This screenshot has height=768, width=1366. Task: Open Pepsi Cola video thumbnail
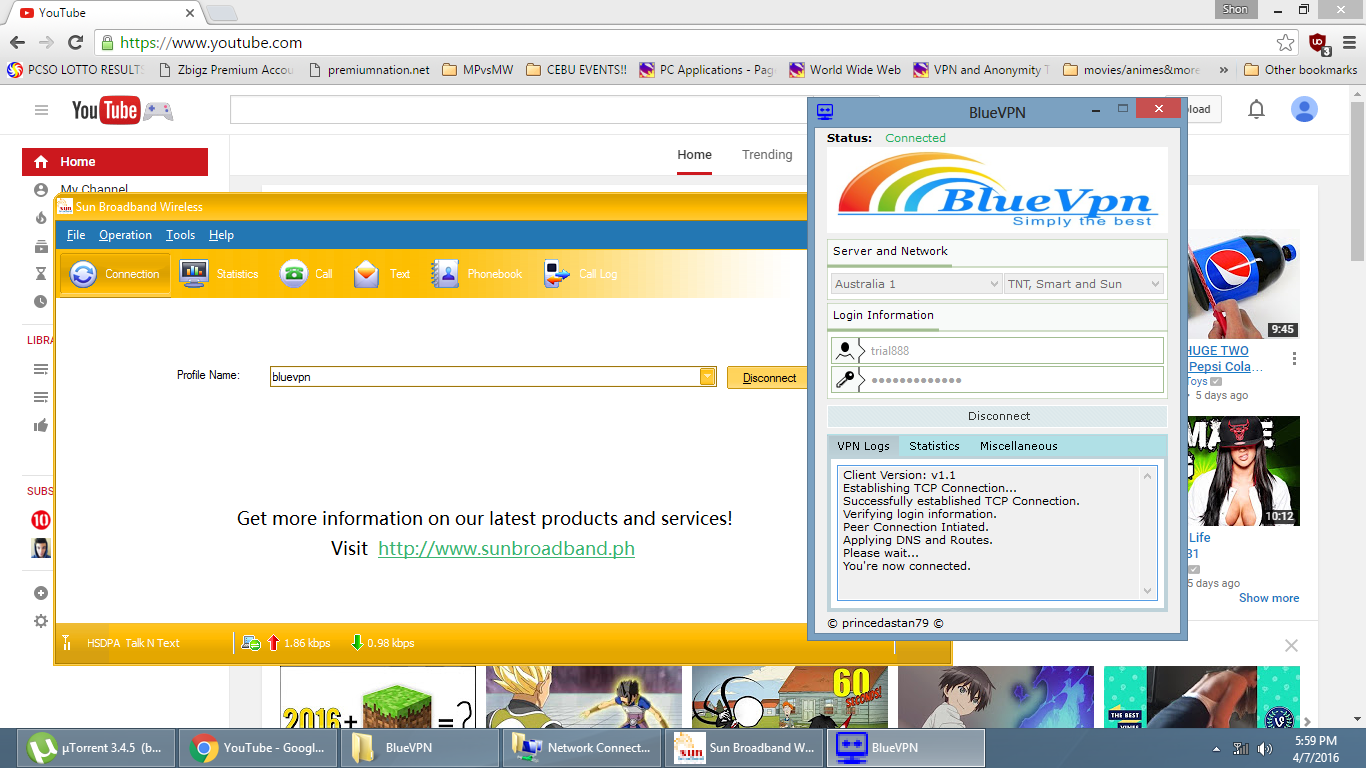(1242, 285)
